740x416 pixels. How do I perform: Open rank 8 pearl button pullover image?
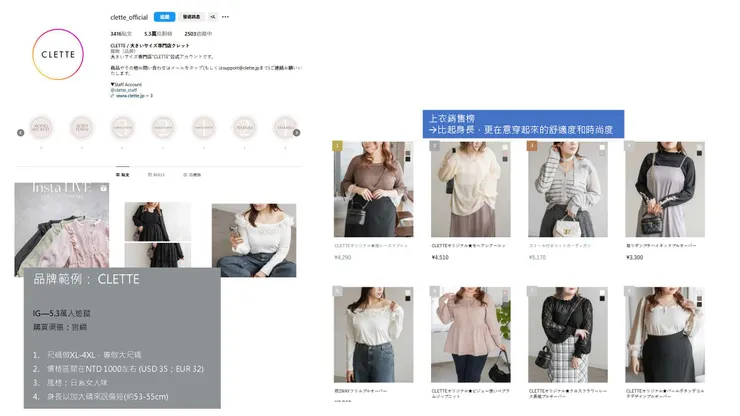point(665,334)
